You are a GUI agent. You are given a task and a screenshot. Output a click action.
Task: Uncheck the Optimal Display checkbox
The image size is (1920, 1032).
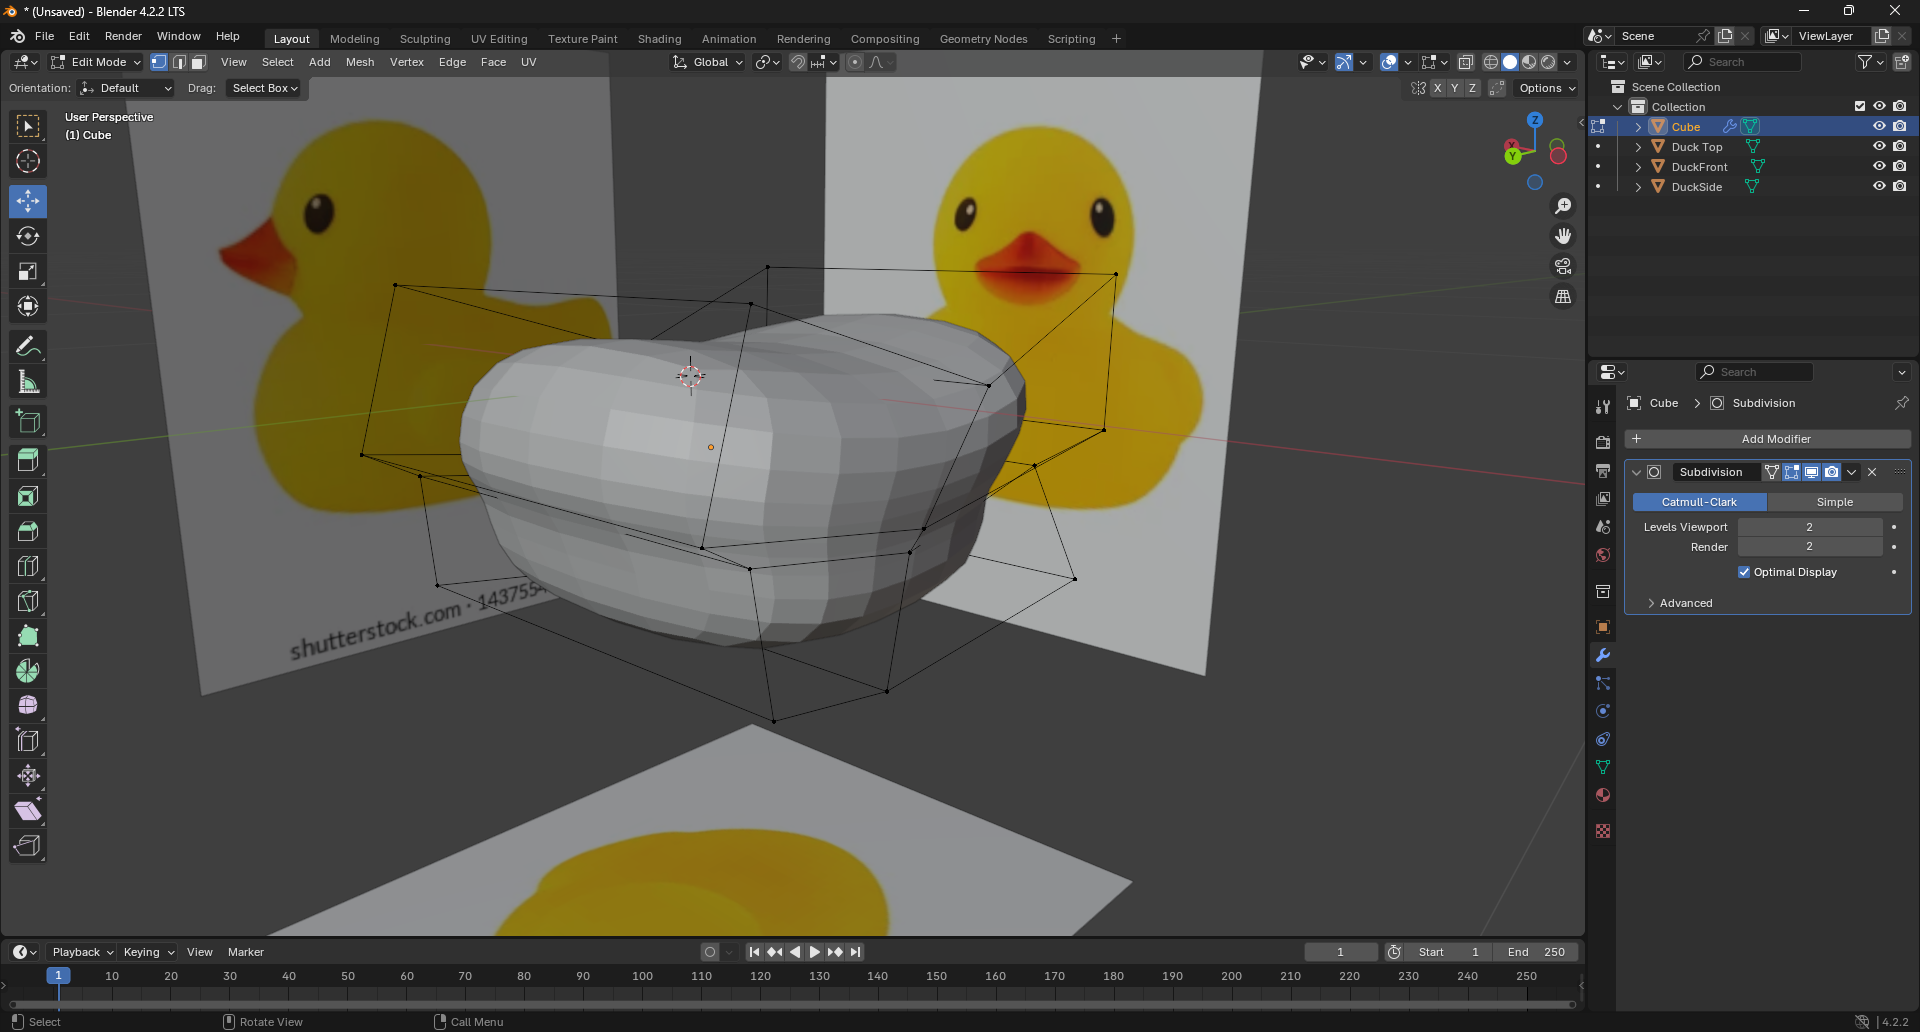(x=1744, y=572)
